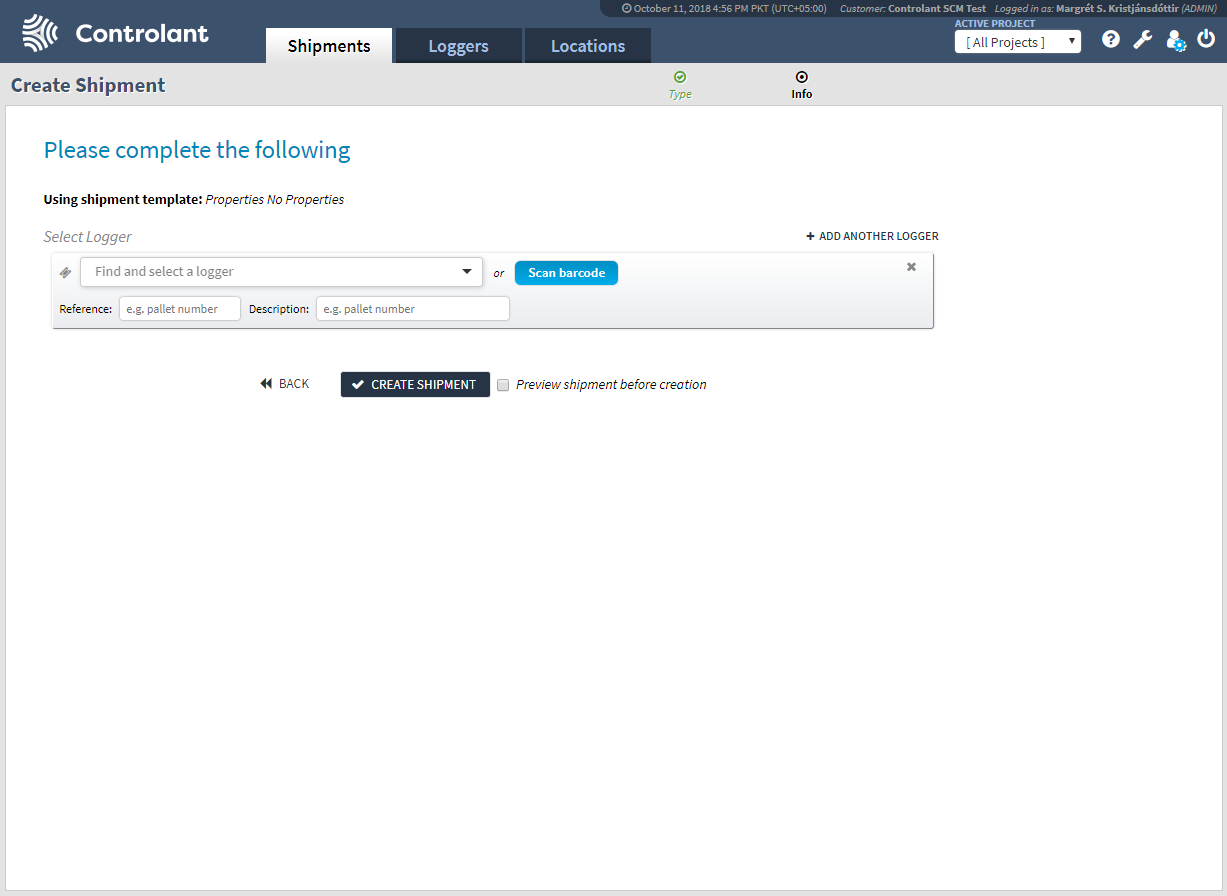The width and height of the screenshot is (1227, 896).
Task: Open the wrench settings icon
Action: pyautogui.click(x=1142, y=40)
